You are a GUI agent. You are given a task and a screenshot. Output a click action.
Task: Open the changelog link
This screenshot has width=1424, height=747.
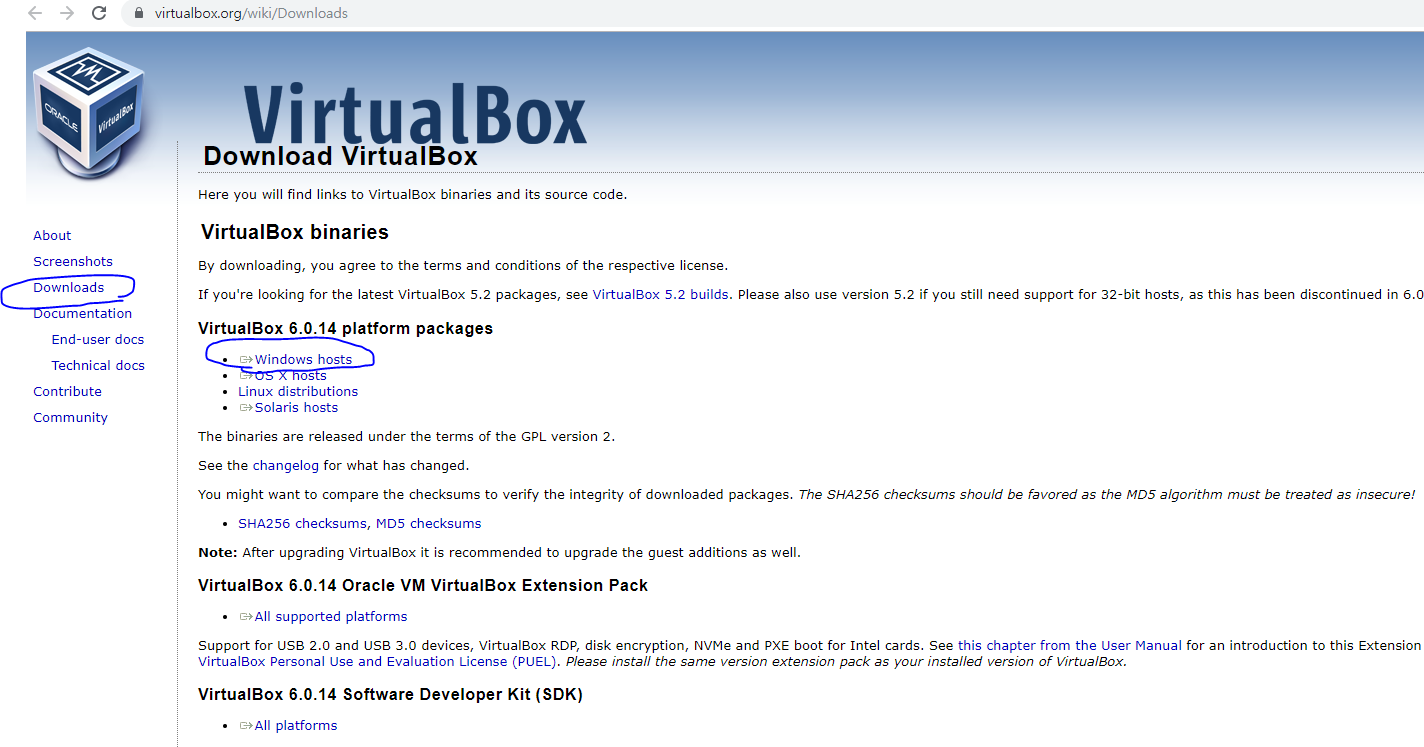[286, 465]
